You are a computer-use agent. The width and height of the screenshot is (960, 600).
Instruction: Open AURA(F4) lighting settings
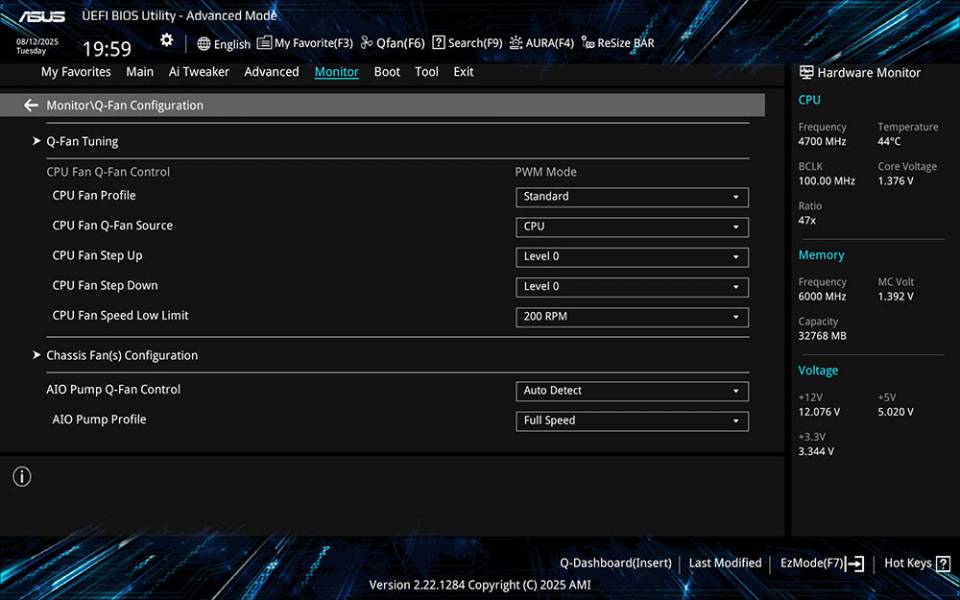pyautogui.click(x=540, y=43)
